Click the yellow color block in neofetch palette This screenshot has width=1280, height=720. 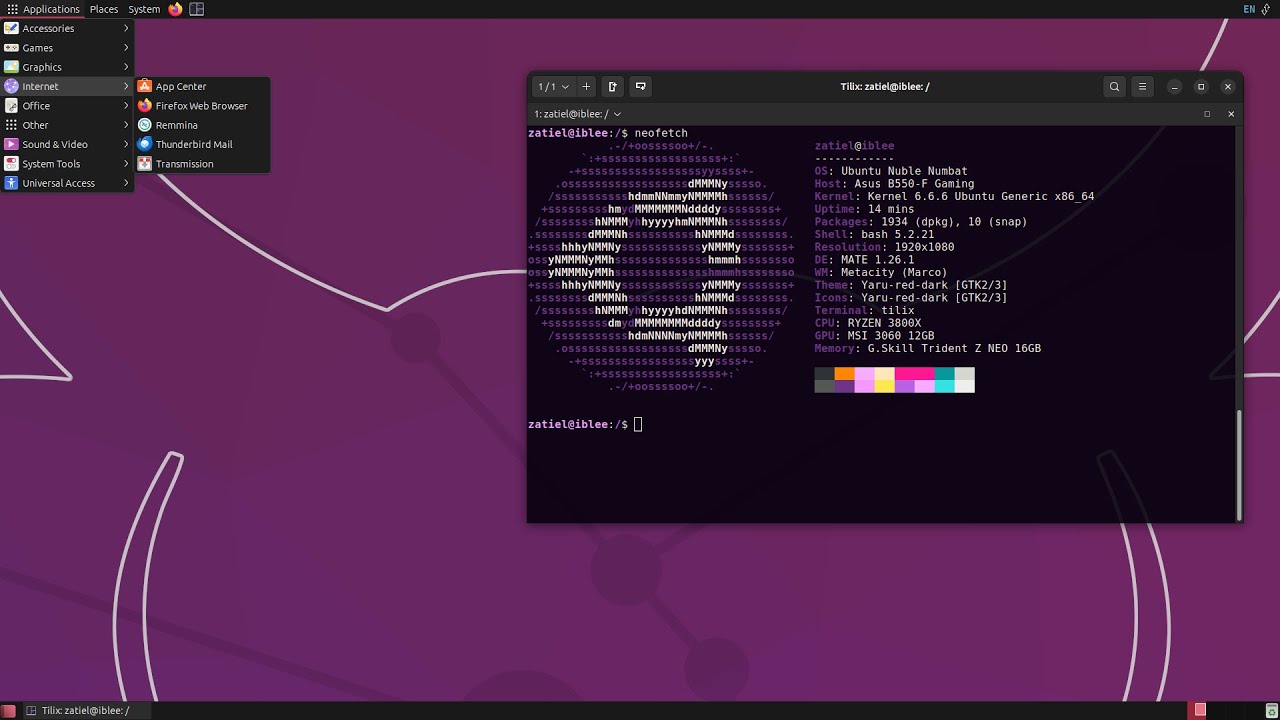[x=885, y=386]
